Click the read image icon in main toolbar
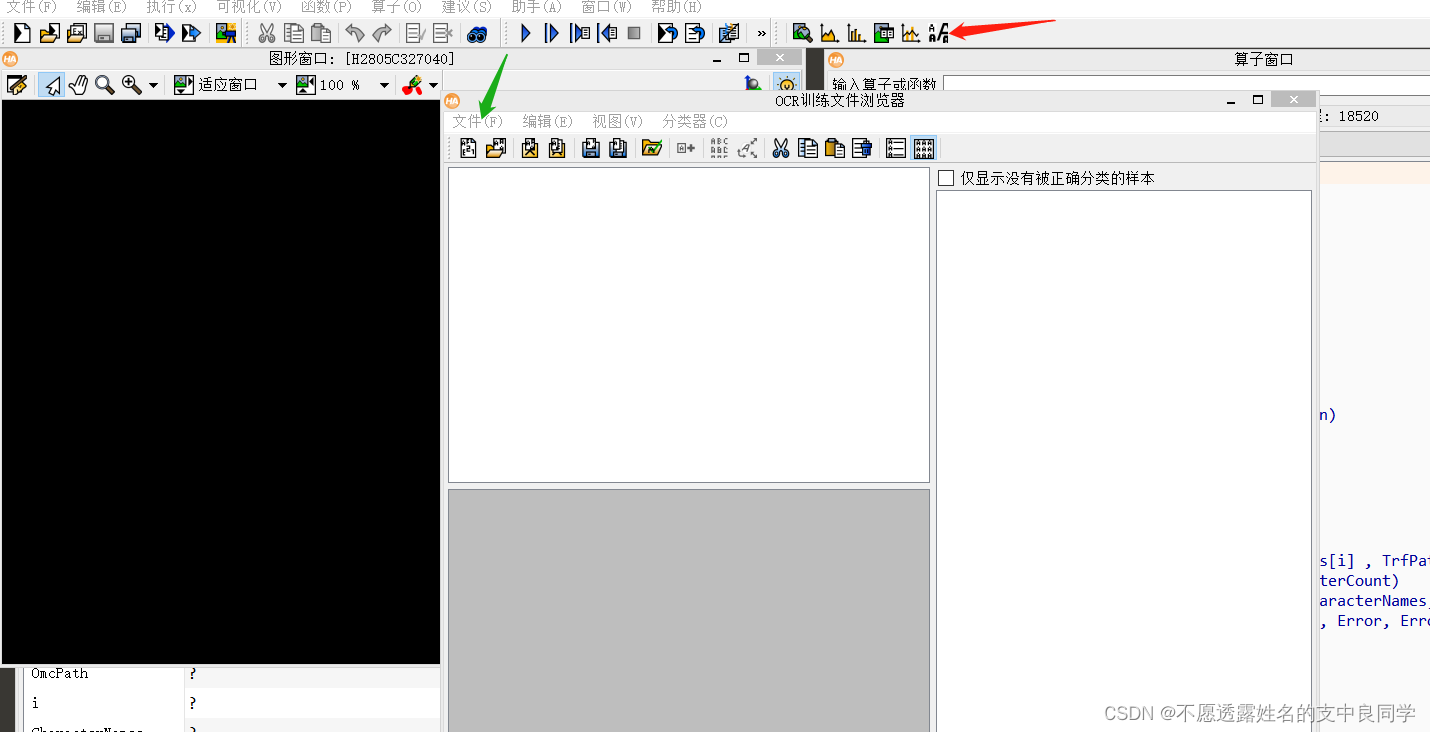 (x=226, y=33)
